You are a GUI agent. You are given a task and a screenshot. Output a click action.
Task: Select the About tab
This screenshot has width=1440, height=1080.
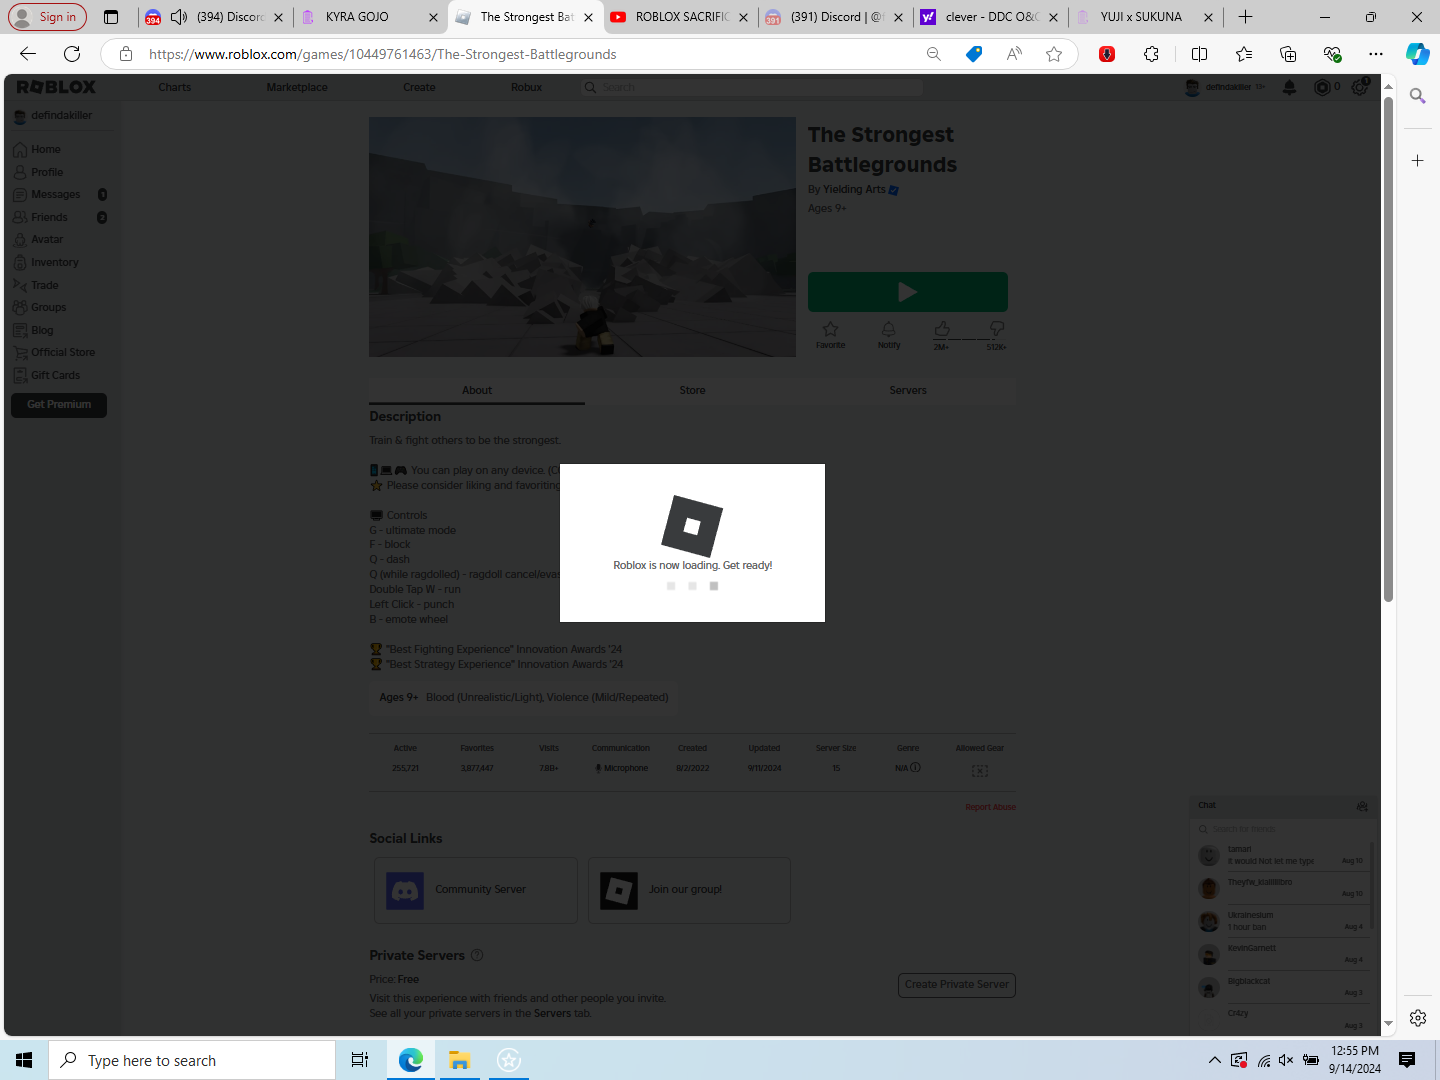[477, 390]
